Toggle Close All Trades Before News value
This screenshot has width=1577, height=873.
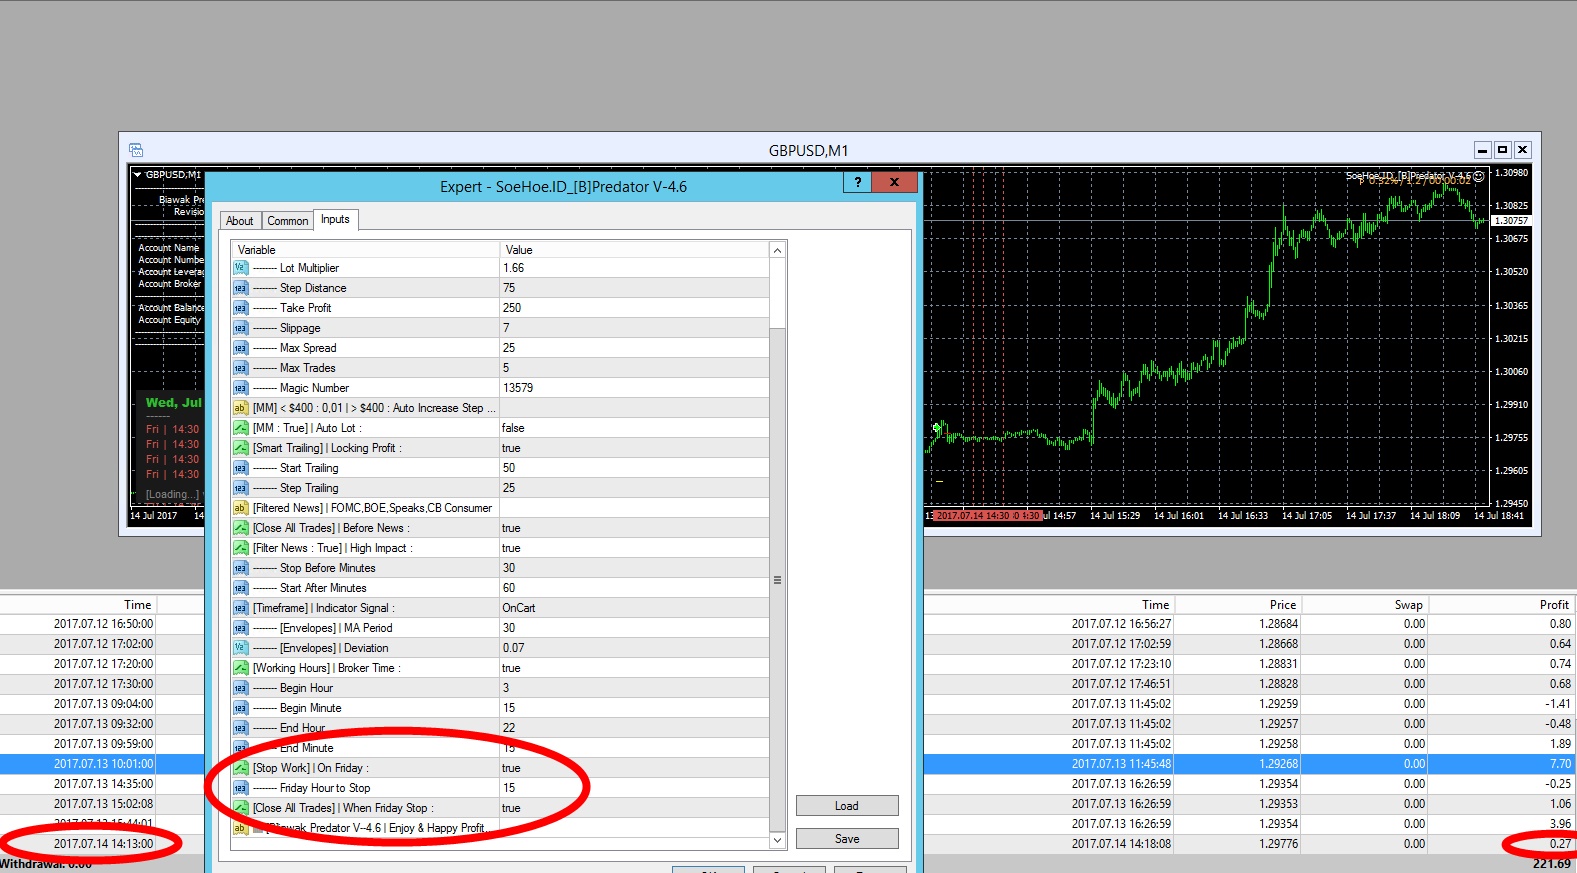[634, 528]
